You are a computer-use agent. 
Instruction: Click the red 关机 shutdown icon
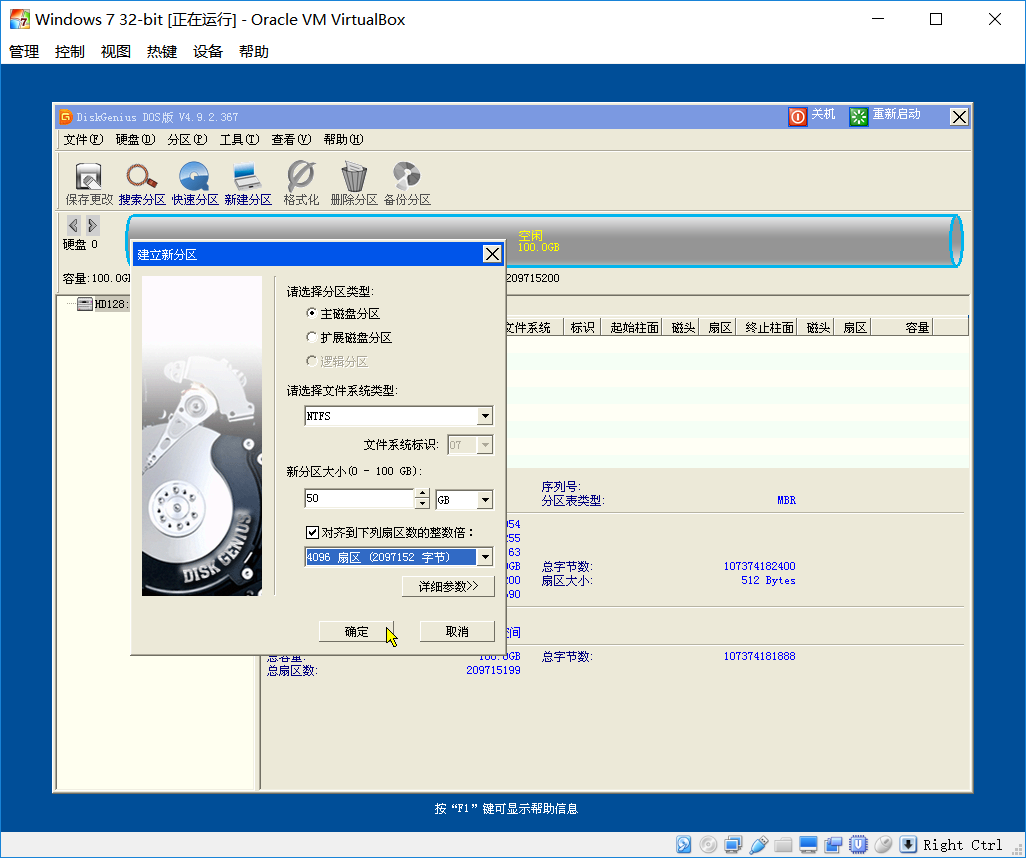click(x=798, y=116)
